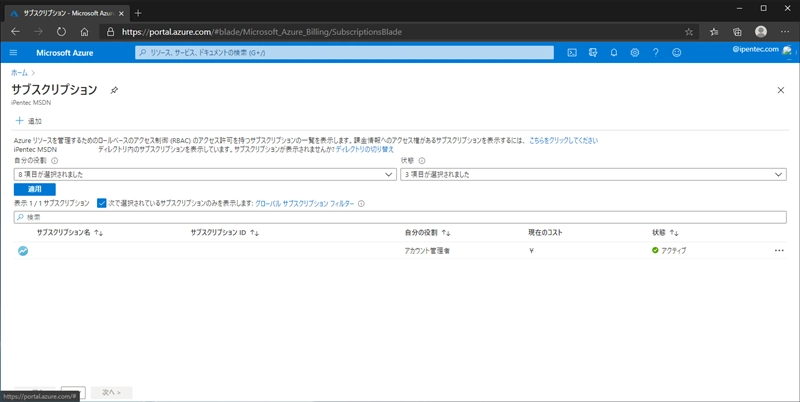Sort by サブスクリプション ID column
The height and width of the screenshot is (402, 800).
225,233
